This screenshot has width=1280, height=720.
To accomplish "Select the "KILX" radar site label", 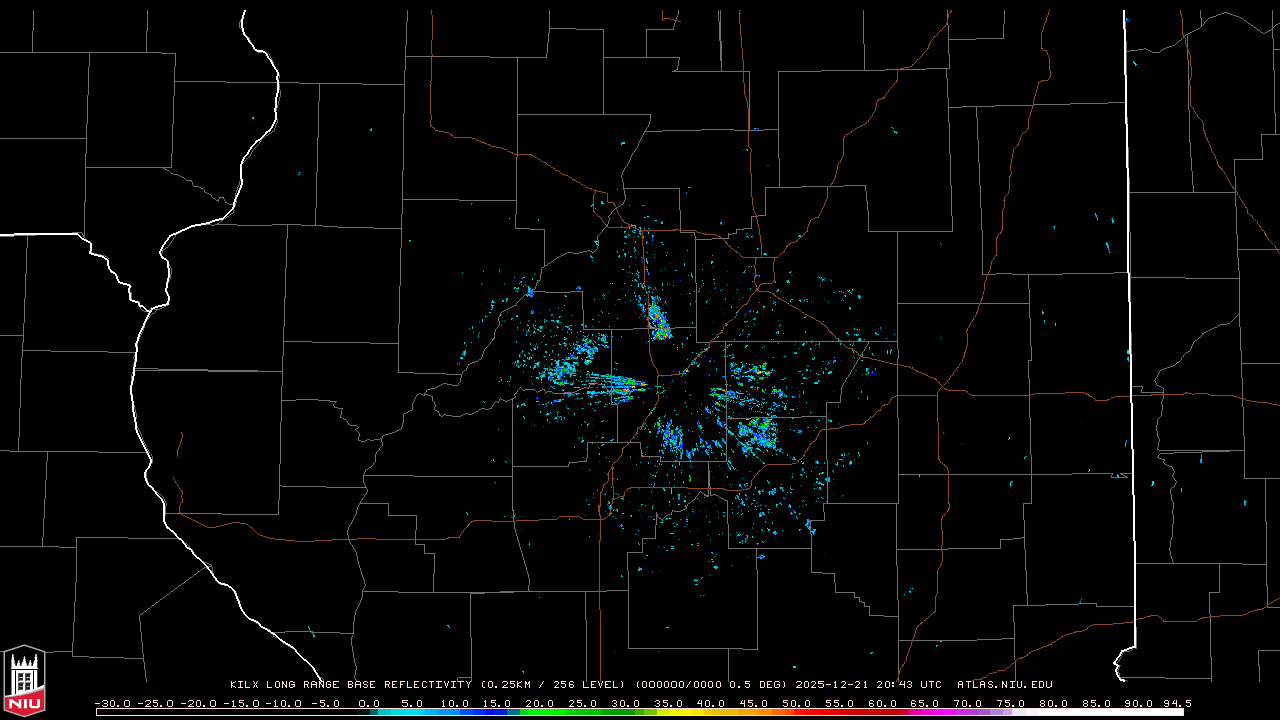I will (x=244, y=685).
